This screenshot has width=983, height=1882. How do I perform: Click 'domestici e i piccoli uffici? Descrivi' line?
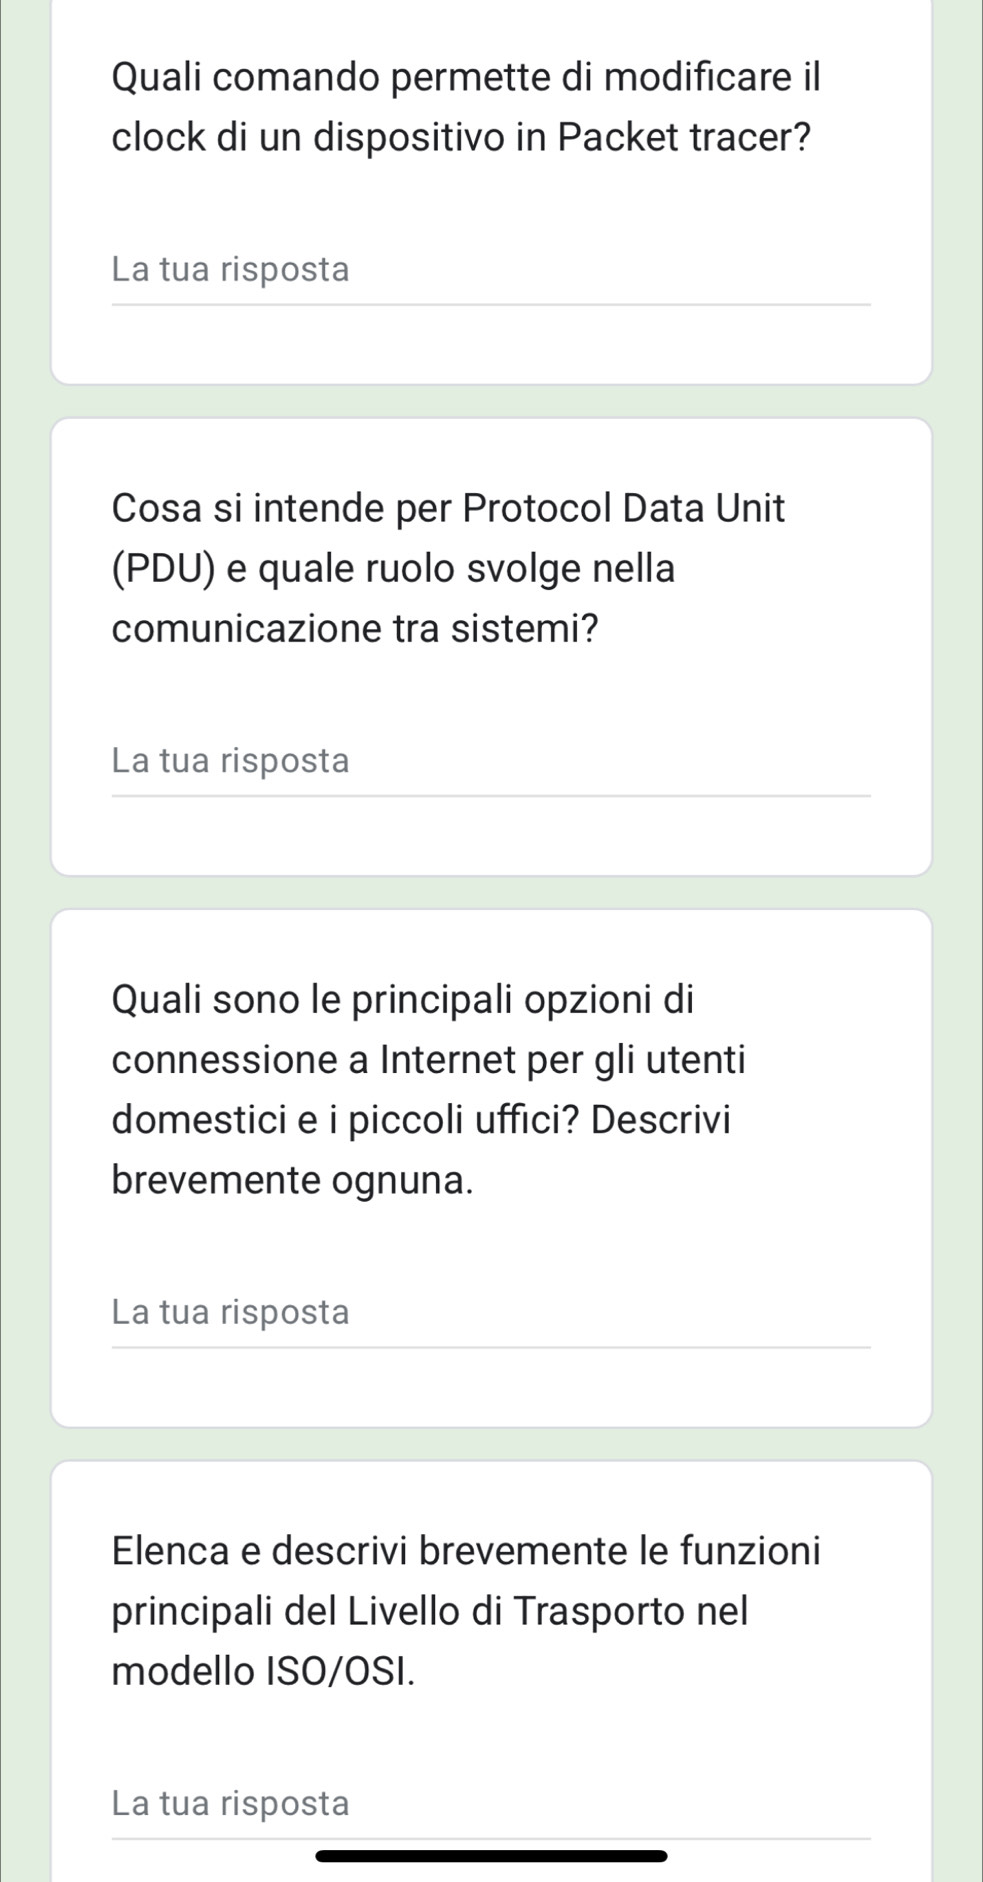point(421,1120)
